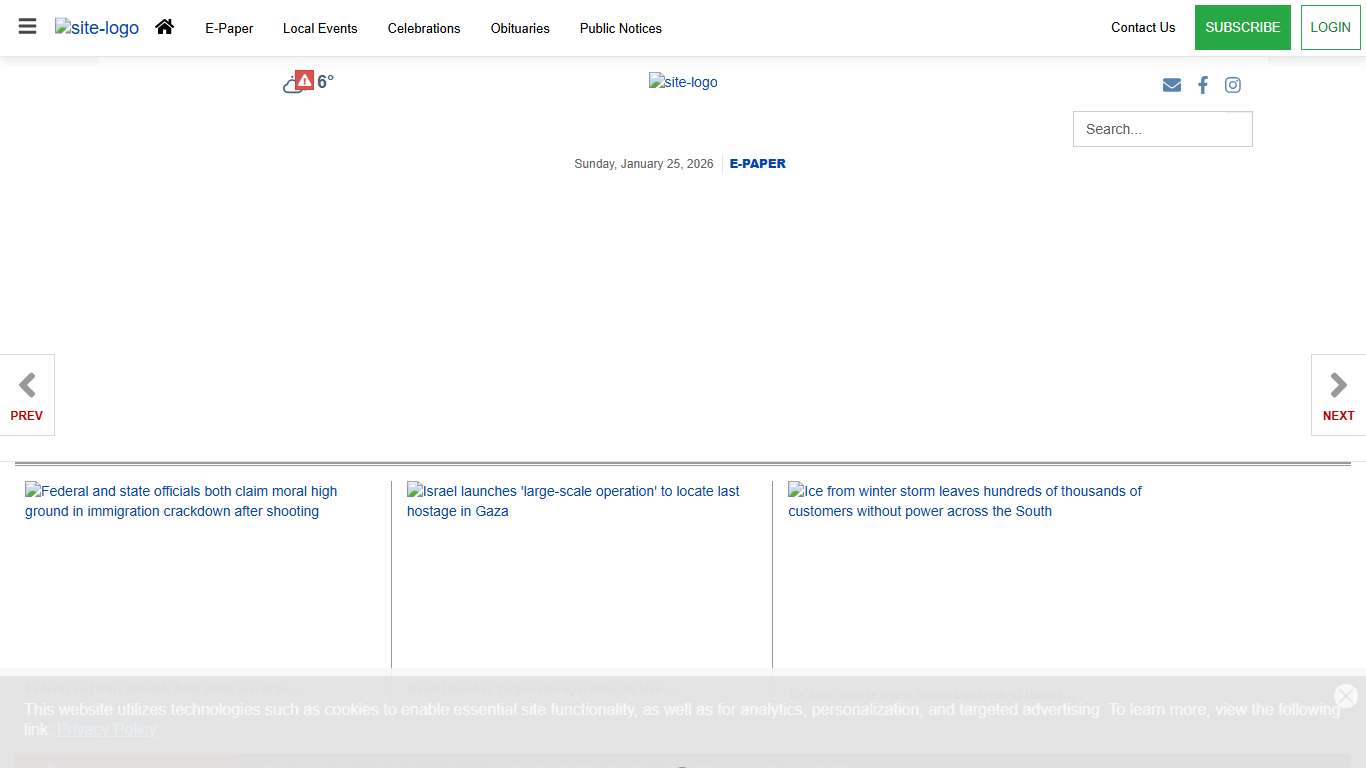Select Local Events menu item

[320, 28]
